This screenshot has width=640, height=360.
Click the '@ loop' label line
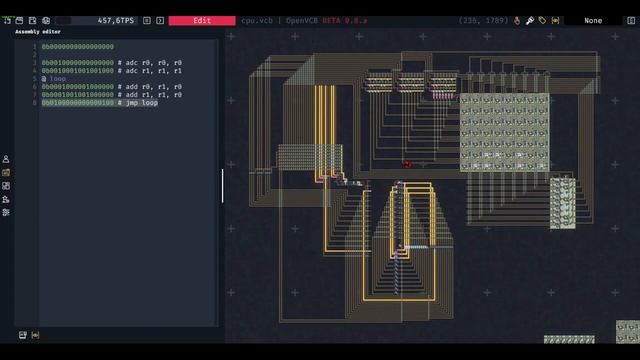[x=53, y=79]
